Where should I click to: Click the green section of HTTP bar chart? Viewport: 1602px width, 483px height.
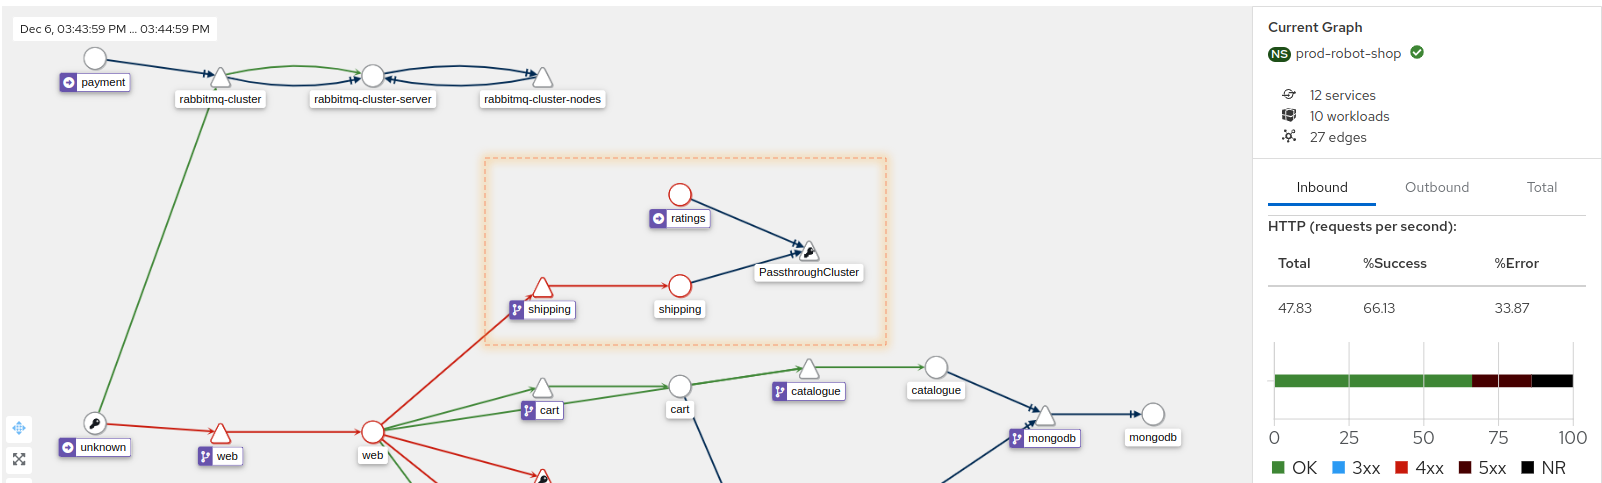(x=1372, y=381)
